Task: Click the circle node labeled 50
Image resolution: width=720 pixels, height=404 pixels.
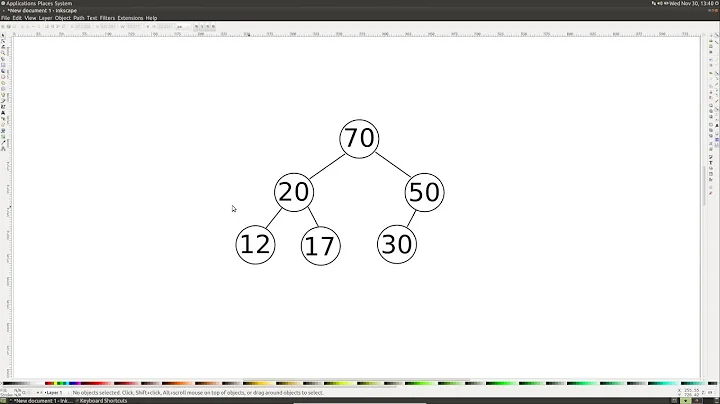Action: pos(424,192)
